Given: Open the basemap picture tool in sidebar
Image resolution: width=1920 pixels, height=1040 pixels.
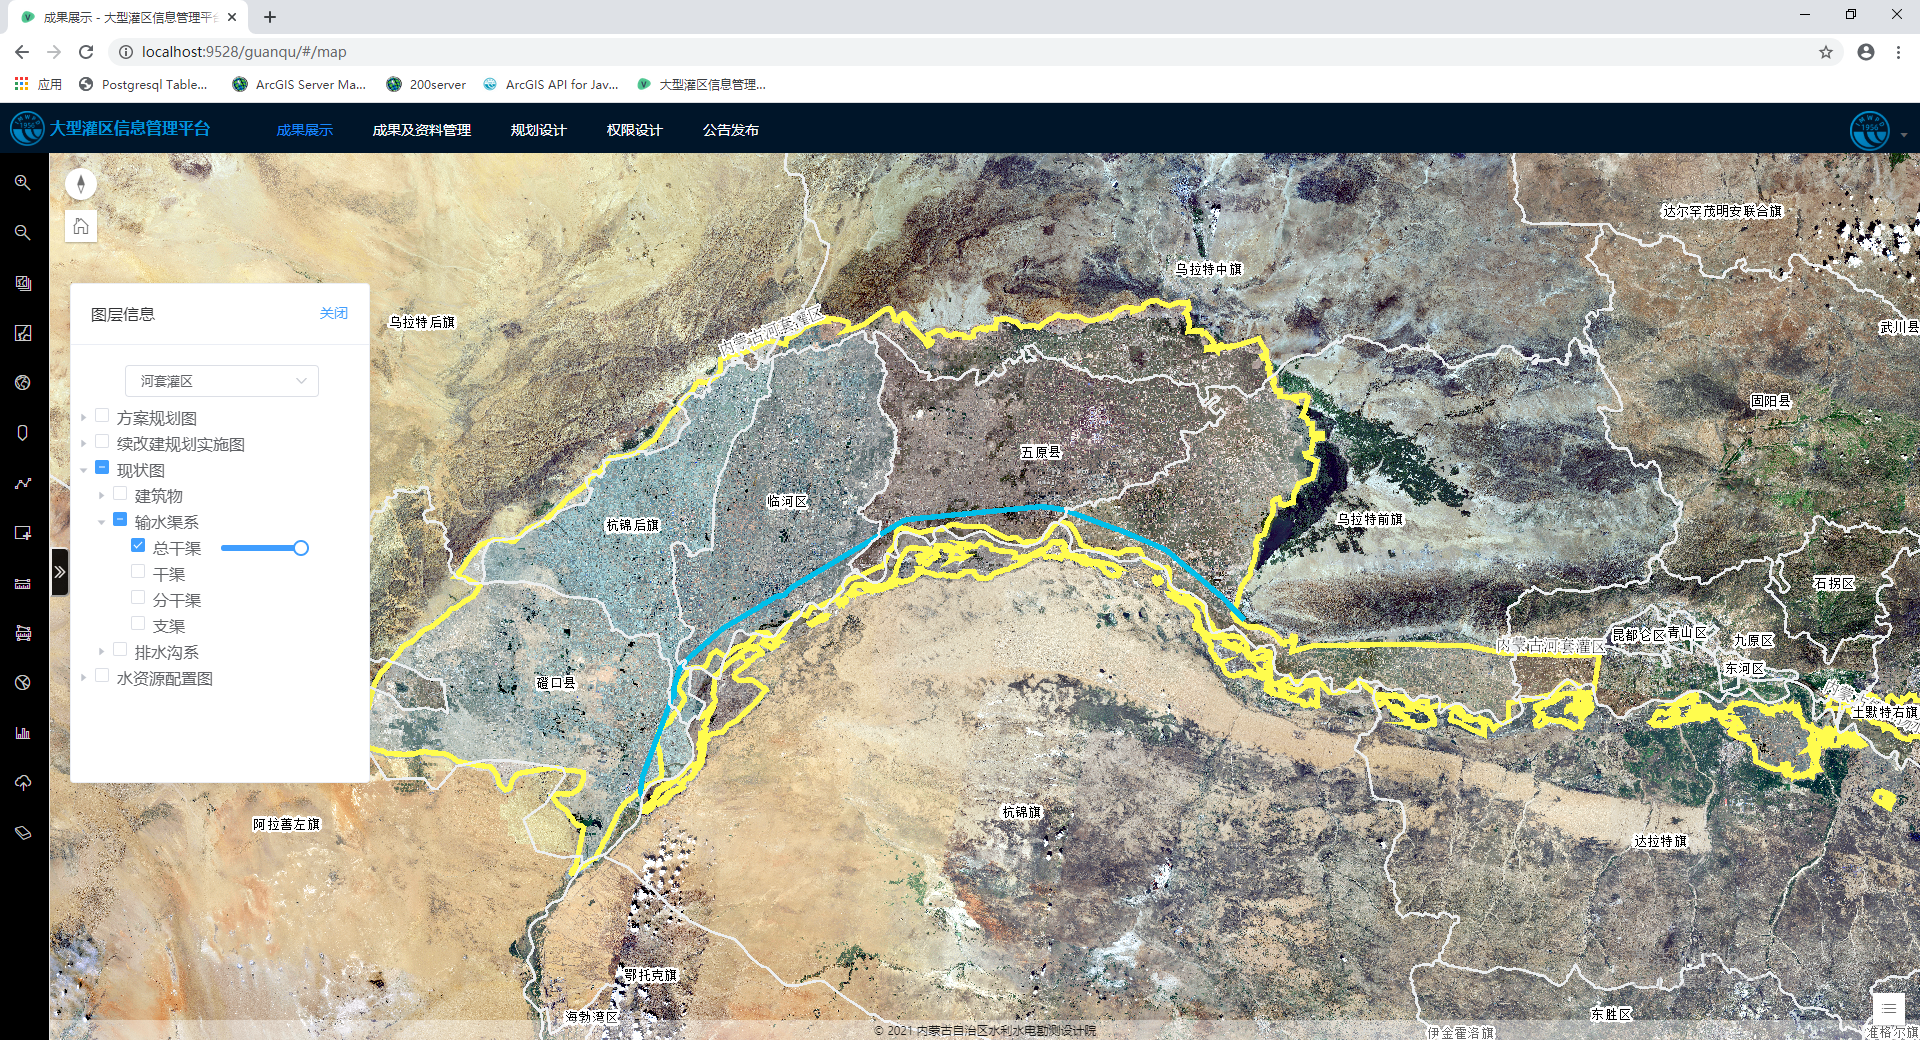Looking at the screenshot, I should tap(22, 333).
